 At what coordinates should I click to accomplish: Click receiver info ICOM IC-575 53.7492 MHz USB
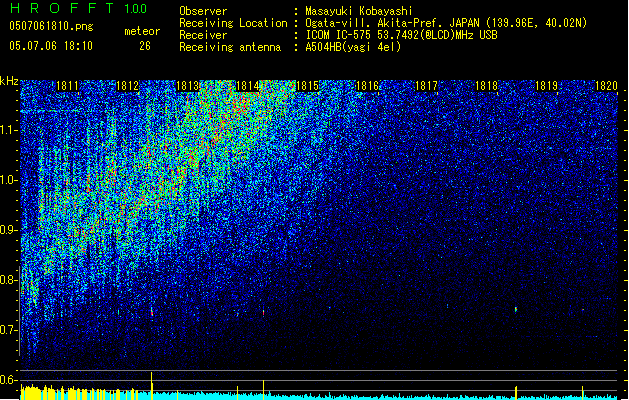[401, 35]
